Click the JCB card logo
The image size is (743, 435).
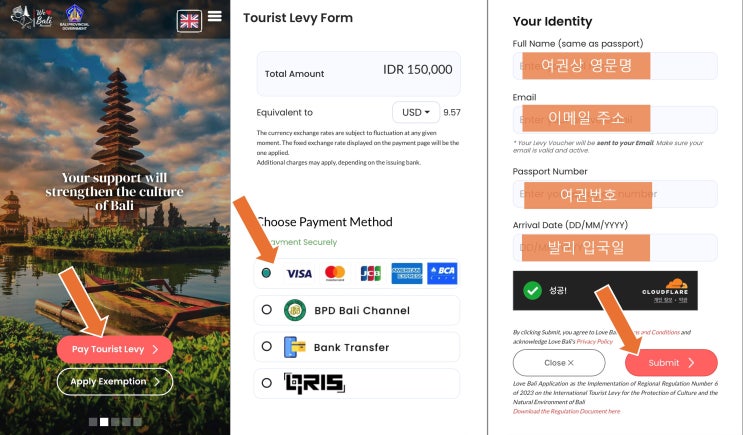point(371,273)
